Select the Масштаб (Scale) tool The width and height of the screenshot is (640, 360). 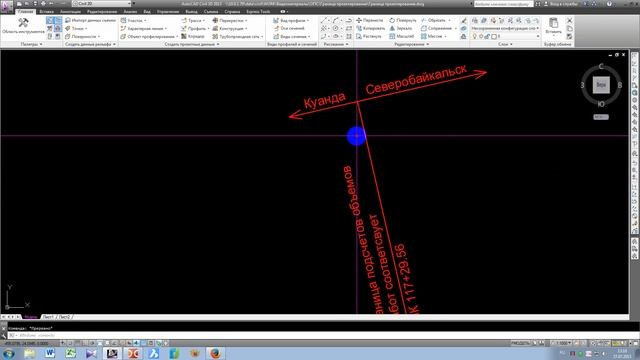[402, 36]
